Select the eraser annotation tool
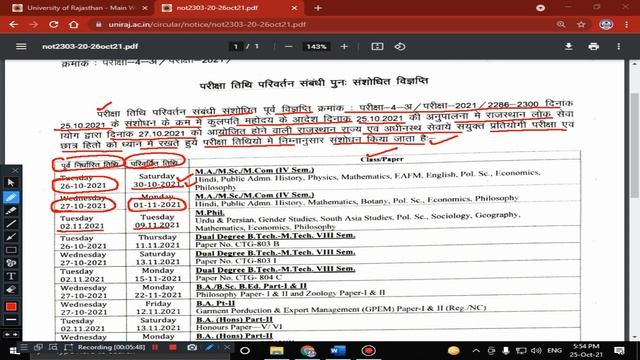This screenshot has height=360, width=640. pos(11,290)
